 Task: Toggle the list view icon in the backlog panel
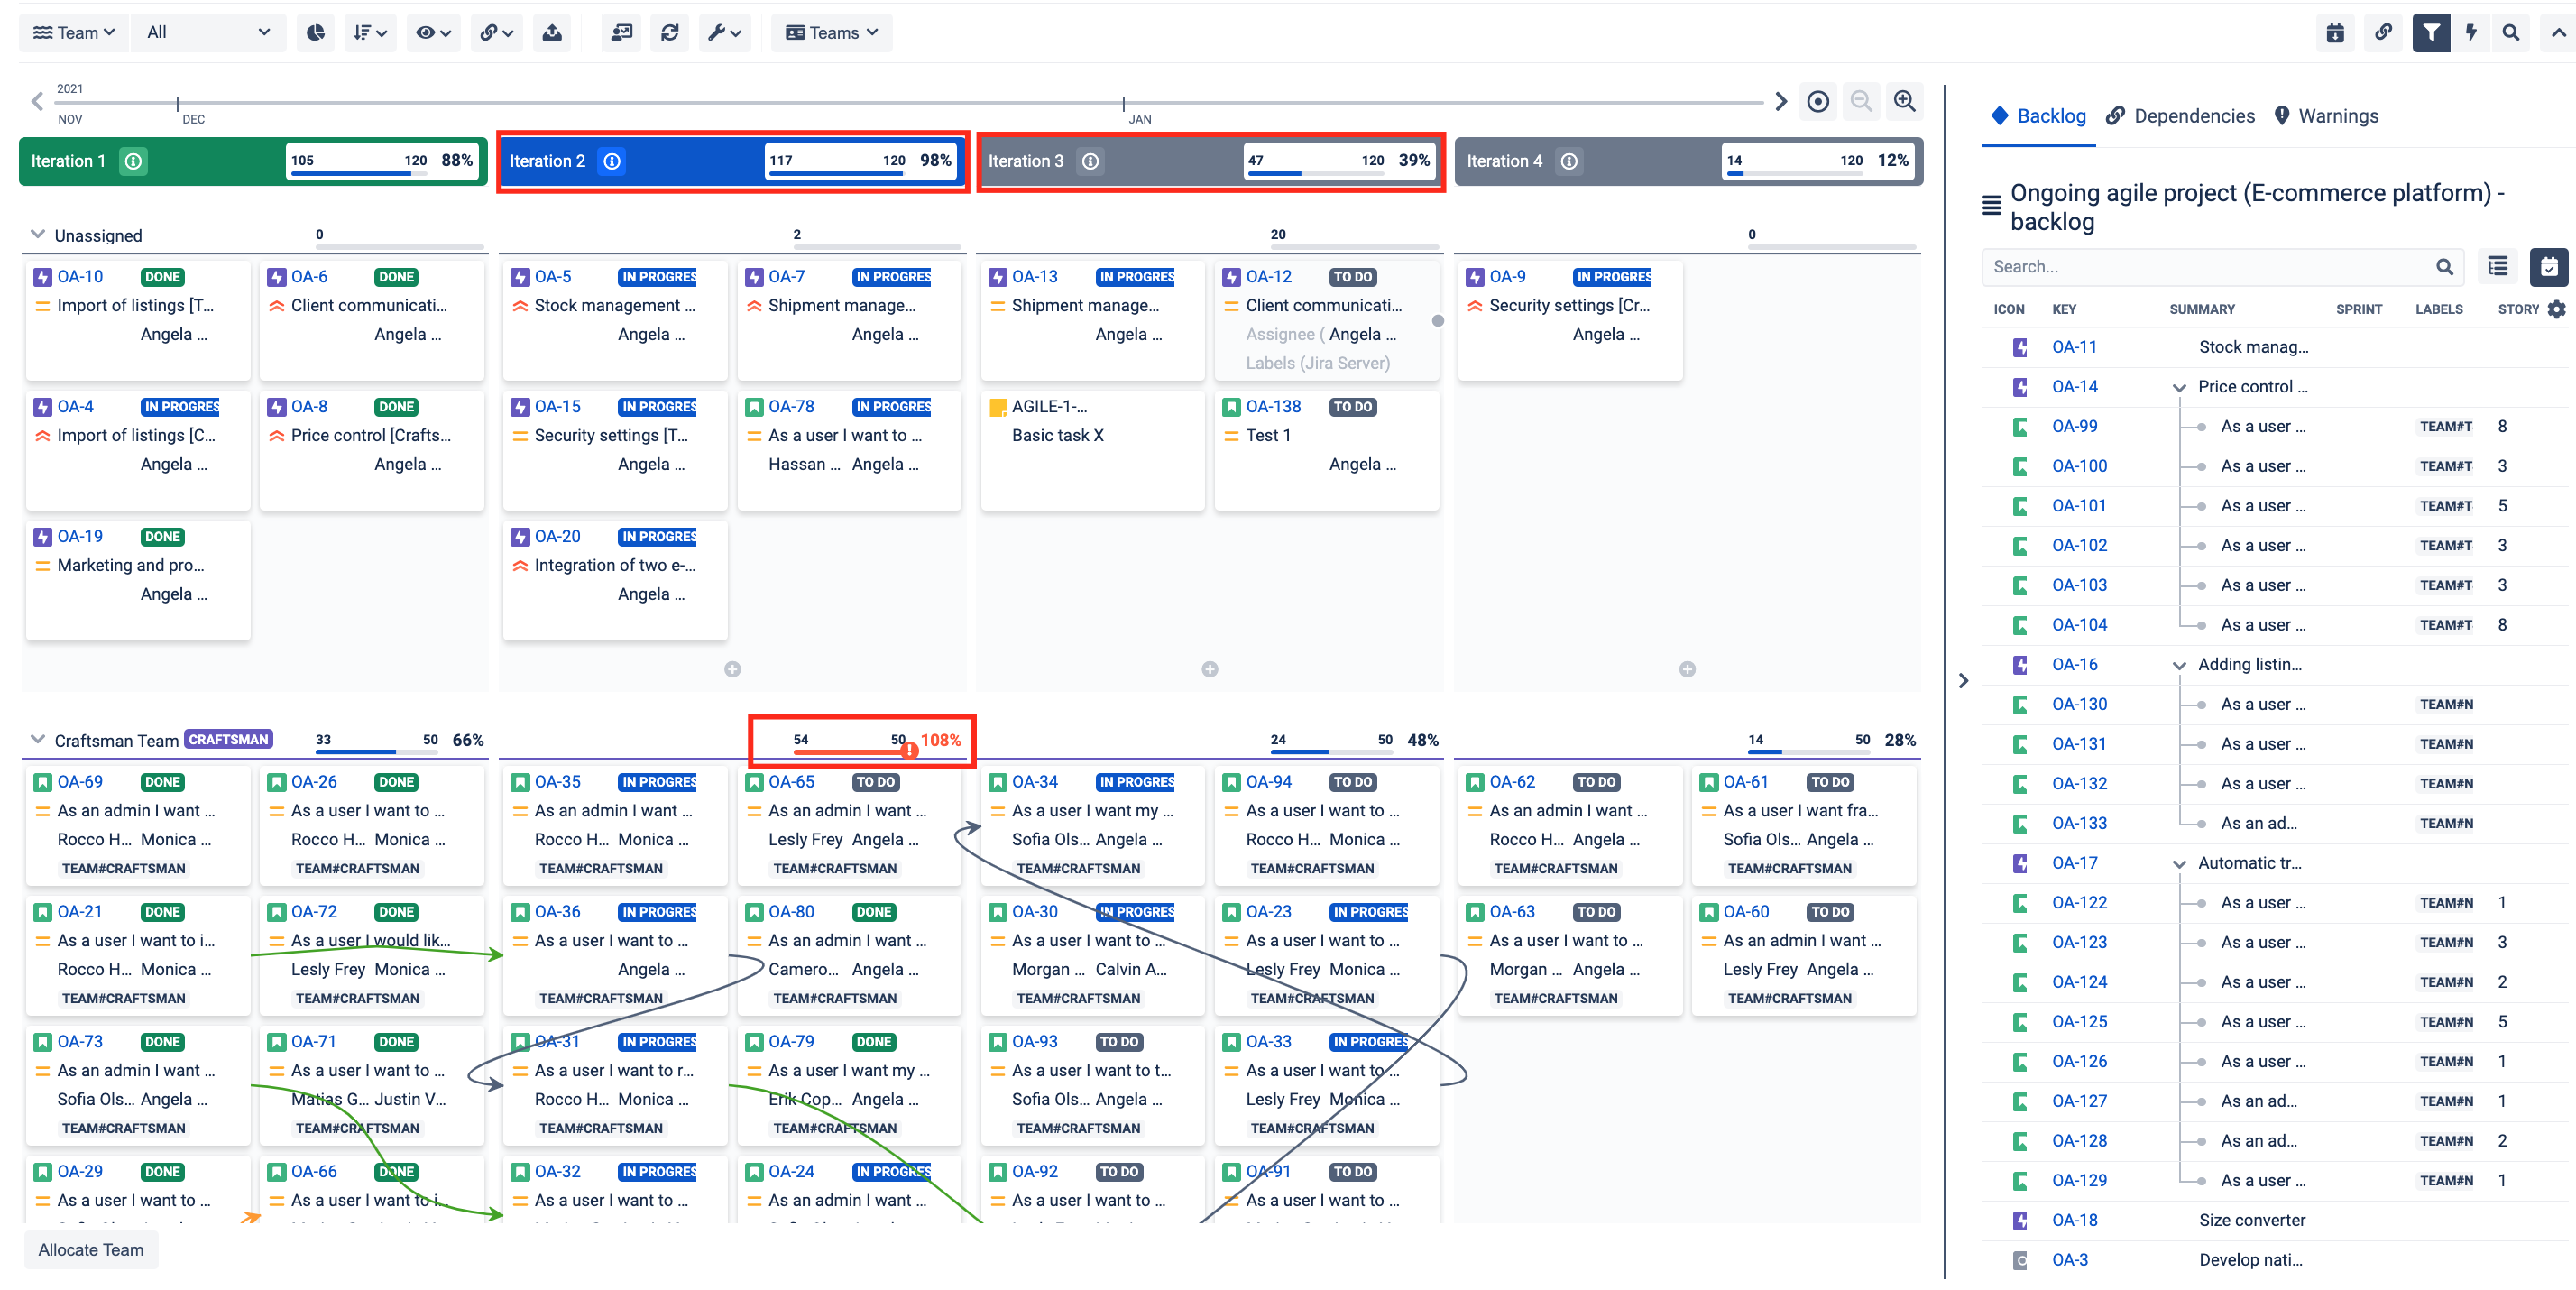coord(2498,266)
